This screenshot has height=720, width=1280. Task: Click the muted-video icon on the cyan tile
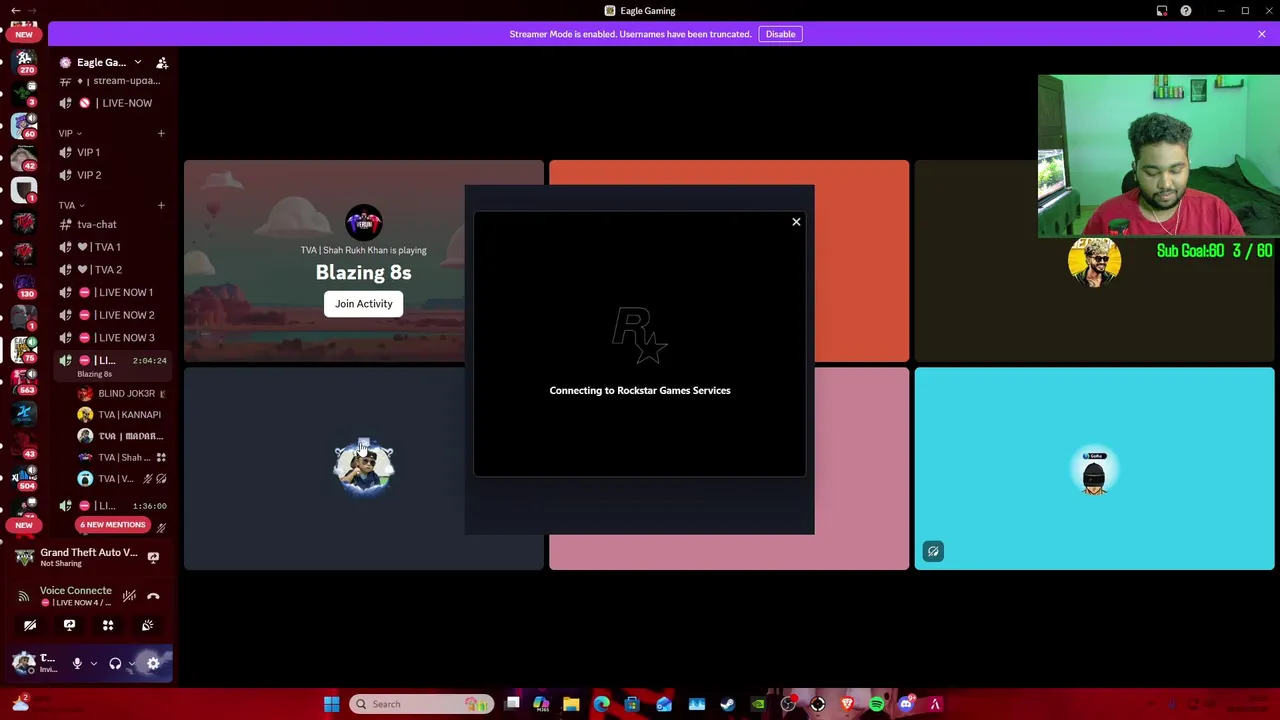(933, 551)
